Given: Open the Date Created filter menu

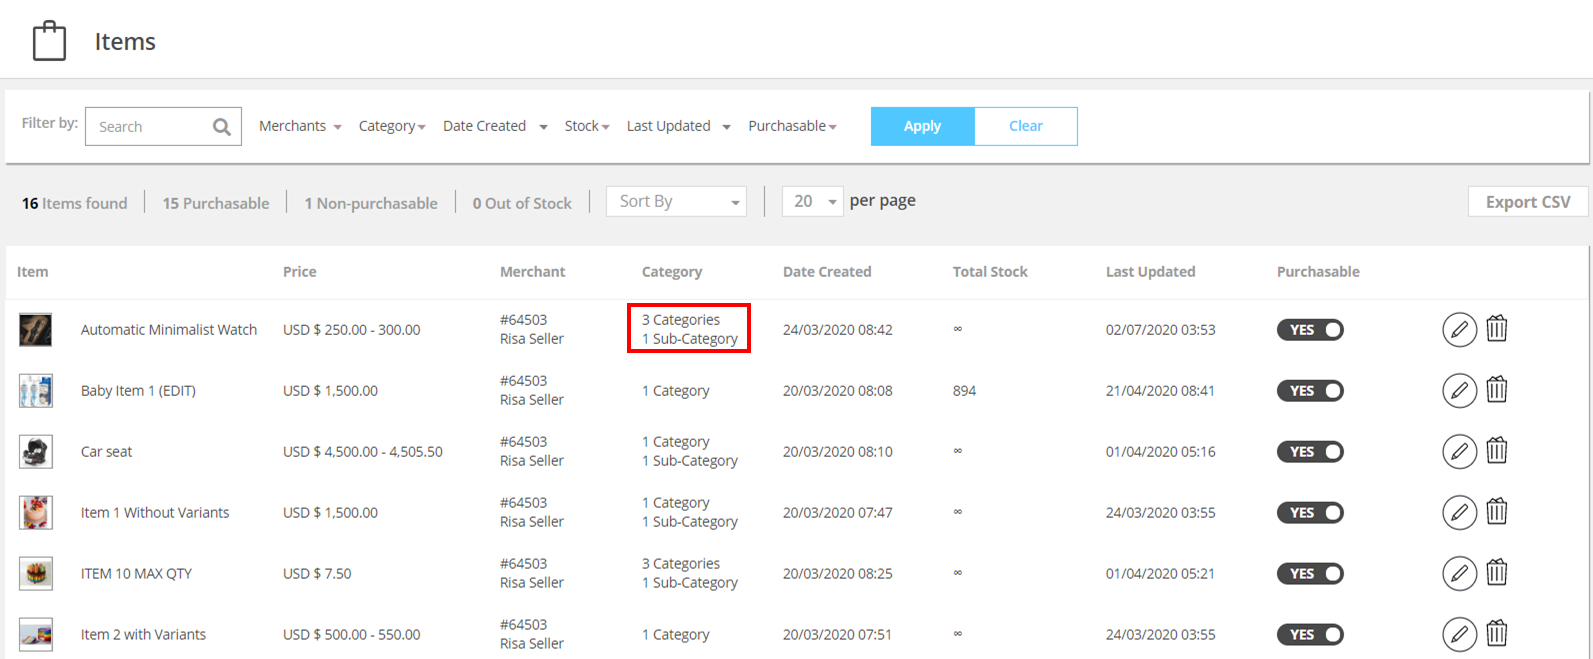Looking at the screenshot, I should point(495,126).
